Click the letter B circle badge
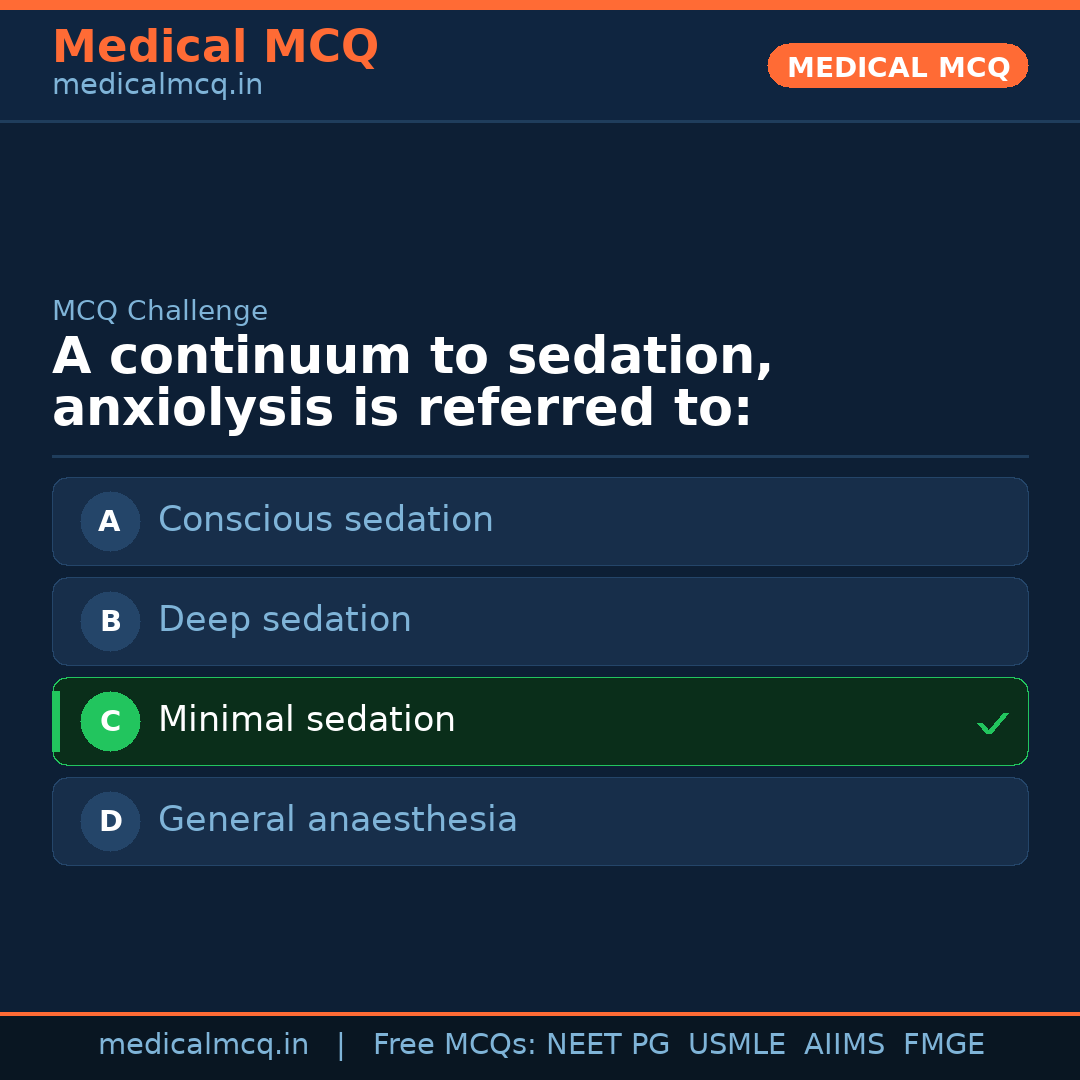The height and width of the screenshot is (1080, 1080). 110,621
